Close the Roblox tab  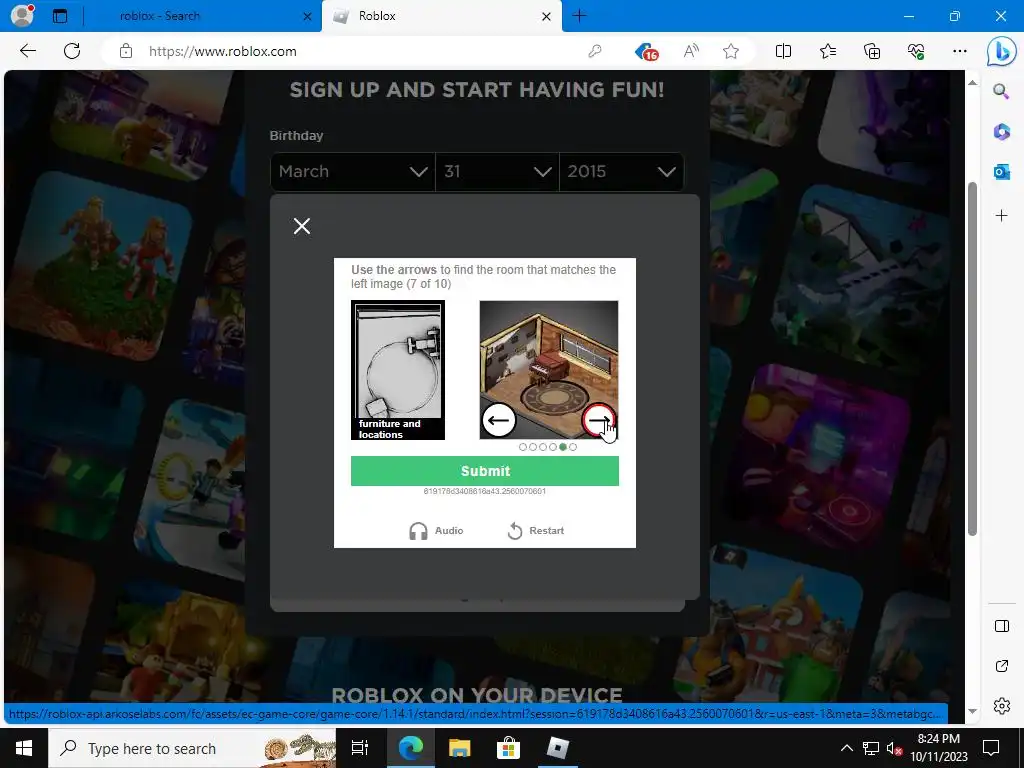[x=547, y=16]
